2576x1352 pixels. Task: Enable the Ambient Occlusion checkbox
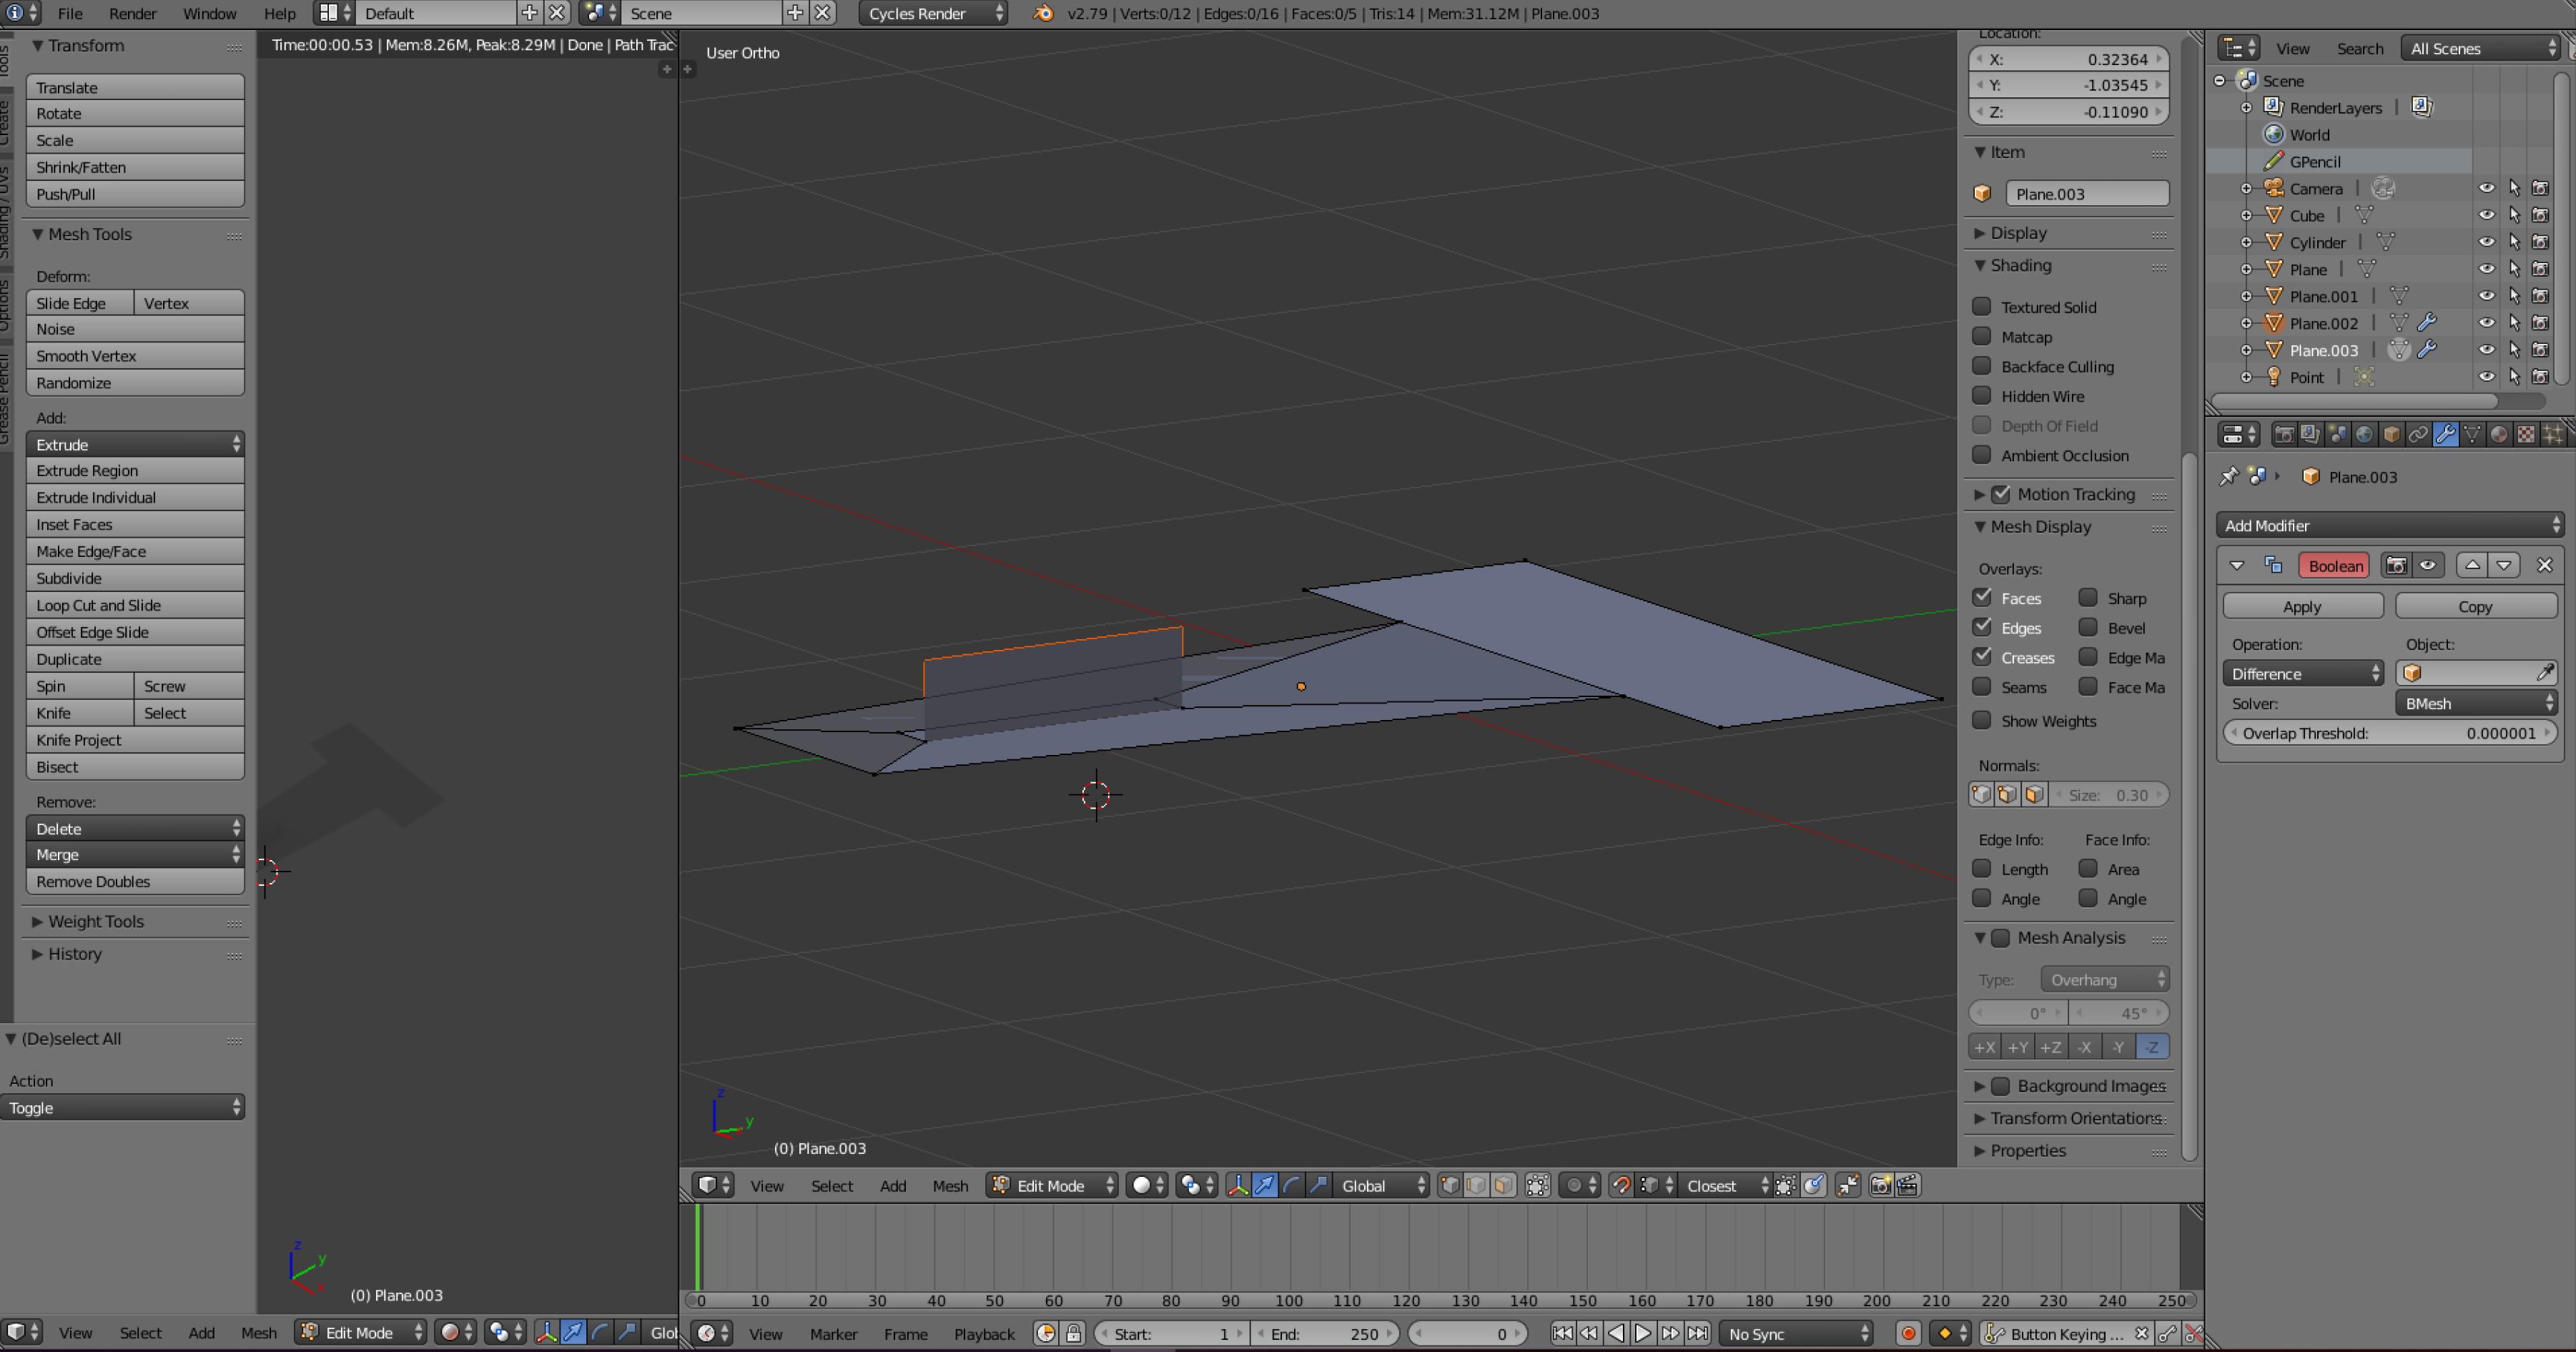(1981, 455)
